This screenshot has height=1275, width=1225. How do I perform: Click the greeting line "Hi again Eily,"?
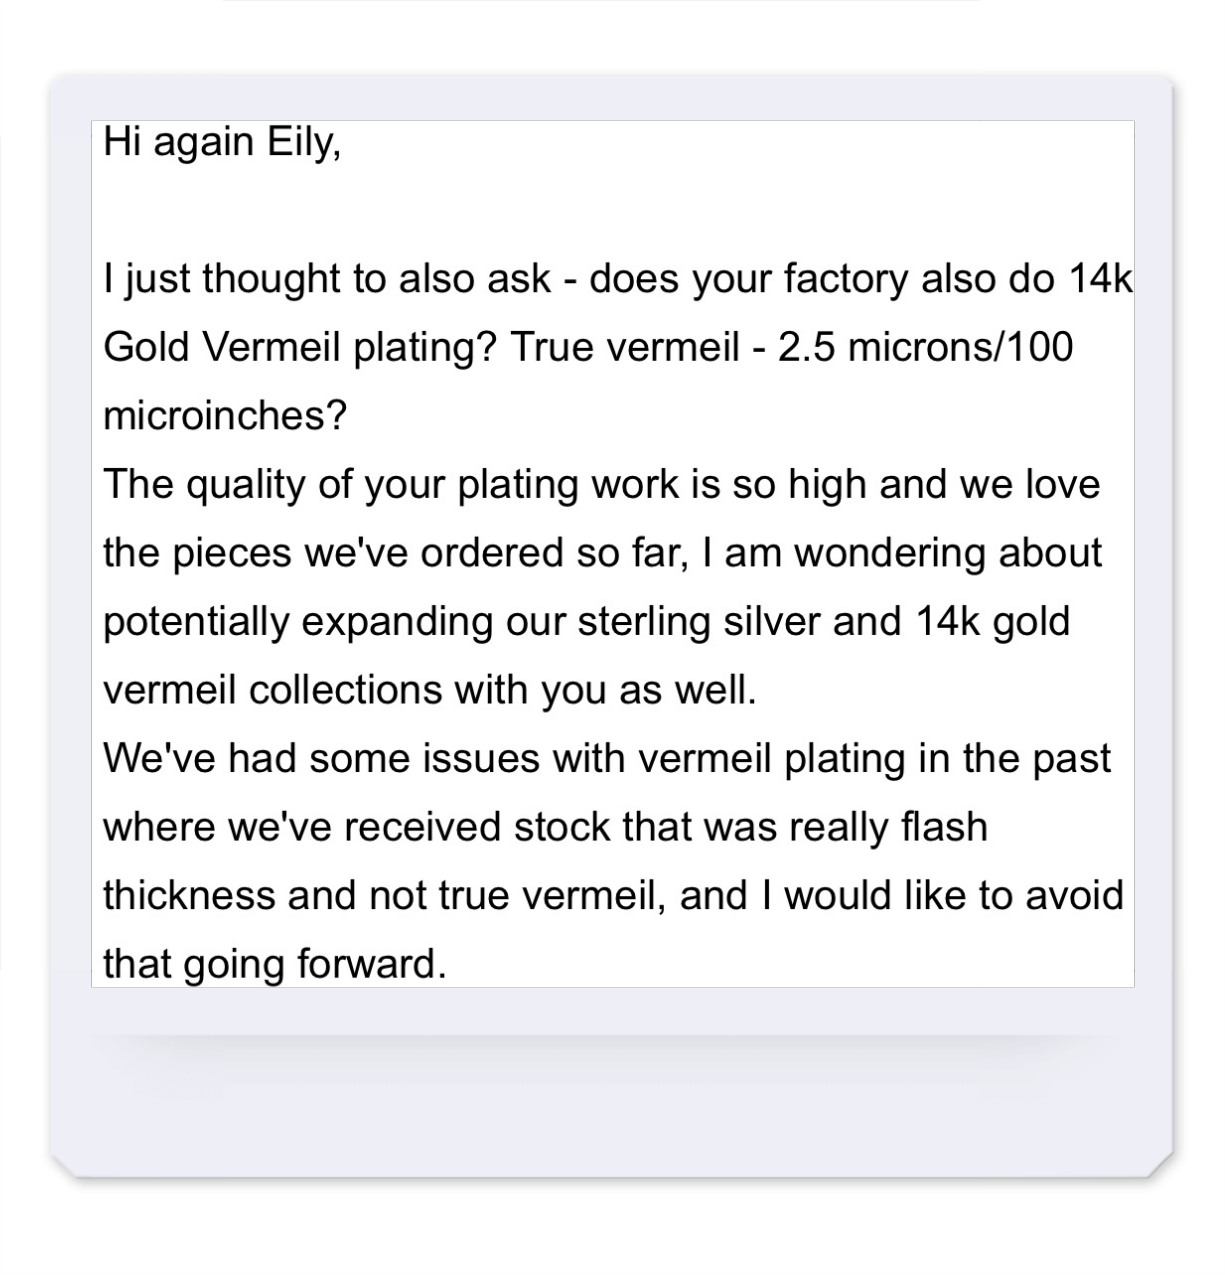coord(222,142)
